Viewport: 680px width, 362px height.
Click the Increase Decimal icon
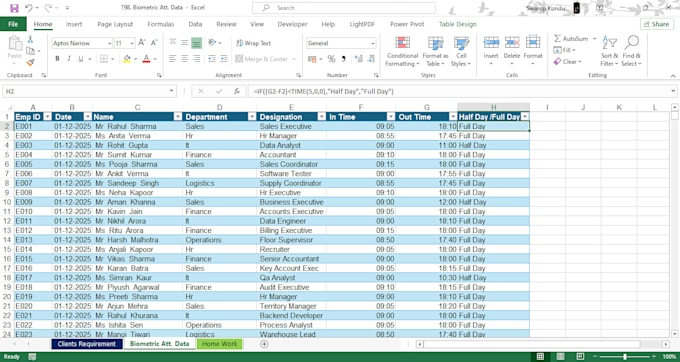(359, 59)
